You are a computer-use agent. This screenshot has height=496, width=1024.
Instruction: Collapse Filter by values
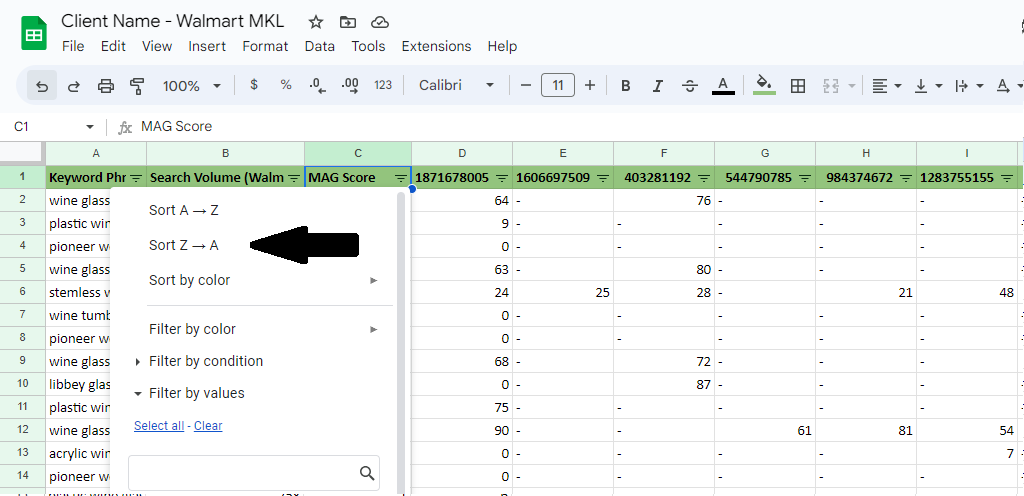coord(189,393)
